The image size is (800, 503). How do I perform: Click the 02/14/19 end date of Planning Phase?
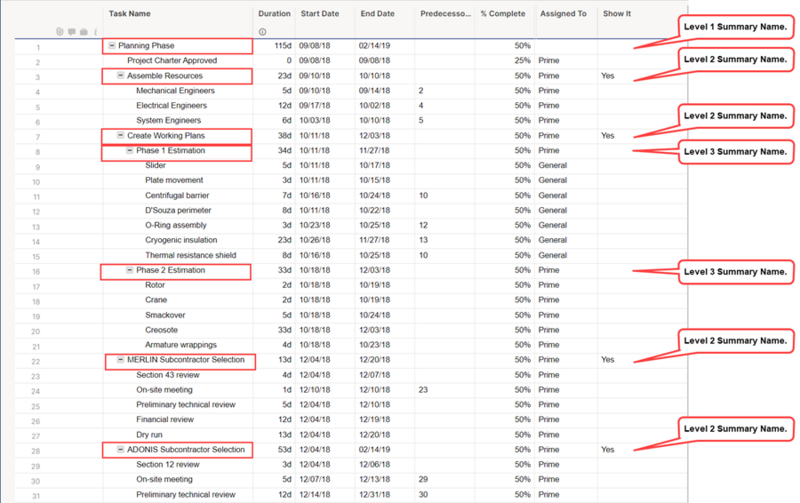click(x=374, y=45)
